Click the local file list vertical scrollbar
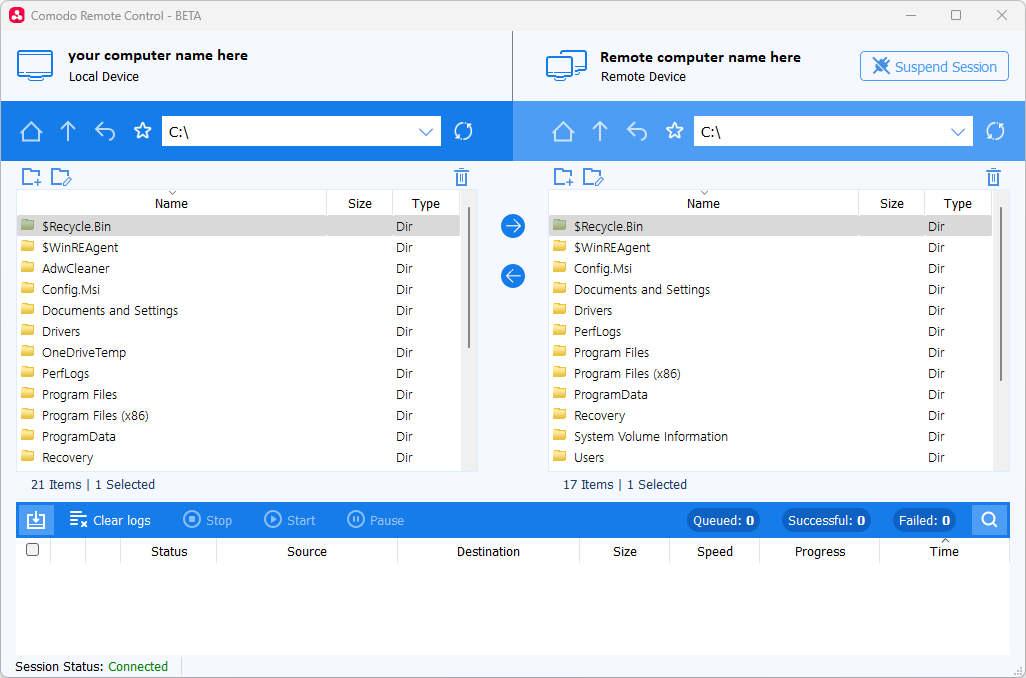This screenshot has height=678, width=1026. coord(469,280)
